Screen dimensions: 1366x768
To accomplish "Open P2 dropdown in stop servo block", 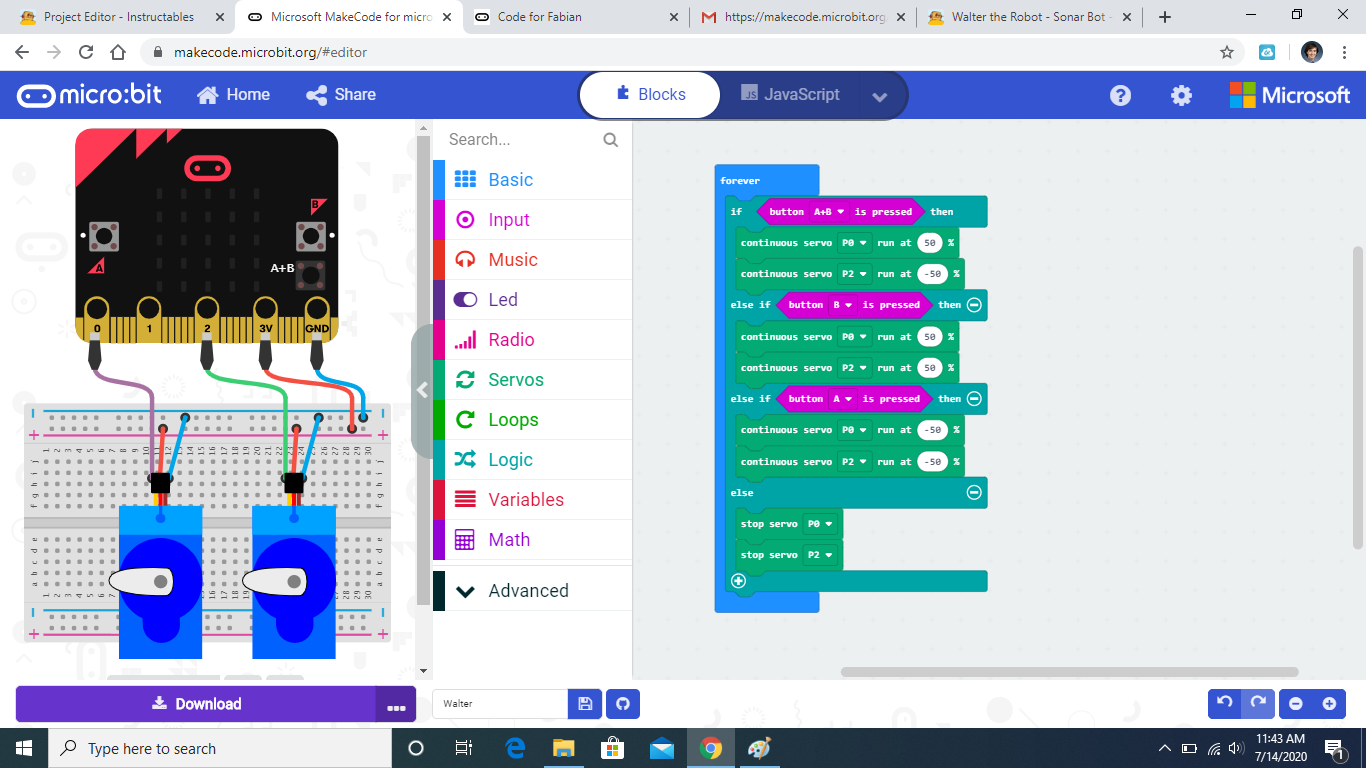I will point(819,555).
